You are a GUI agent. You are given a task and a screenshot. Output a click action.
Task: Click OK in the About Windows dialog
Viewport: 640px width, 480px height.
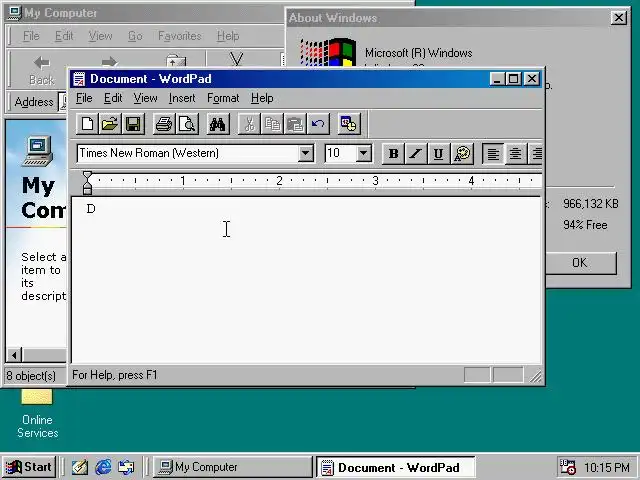click(580, 263)
